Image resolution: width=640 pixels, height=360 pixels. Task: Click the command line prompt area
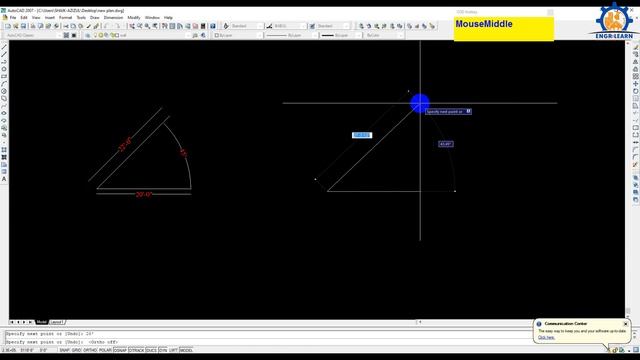click(269, 342)
